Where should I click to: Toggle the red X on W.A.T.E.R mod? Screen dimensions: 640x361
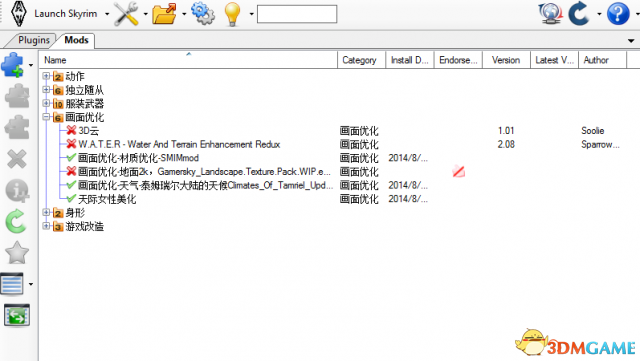coord(71,144)
